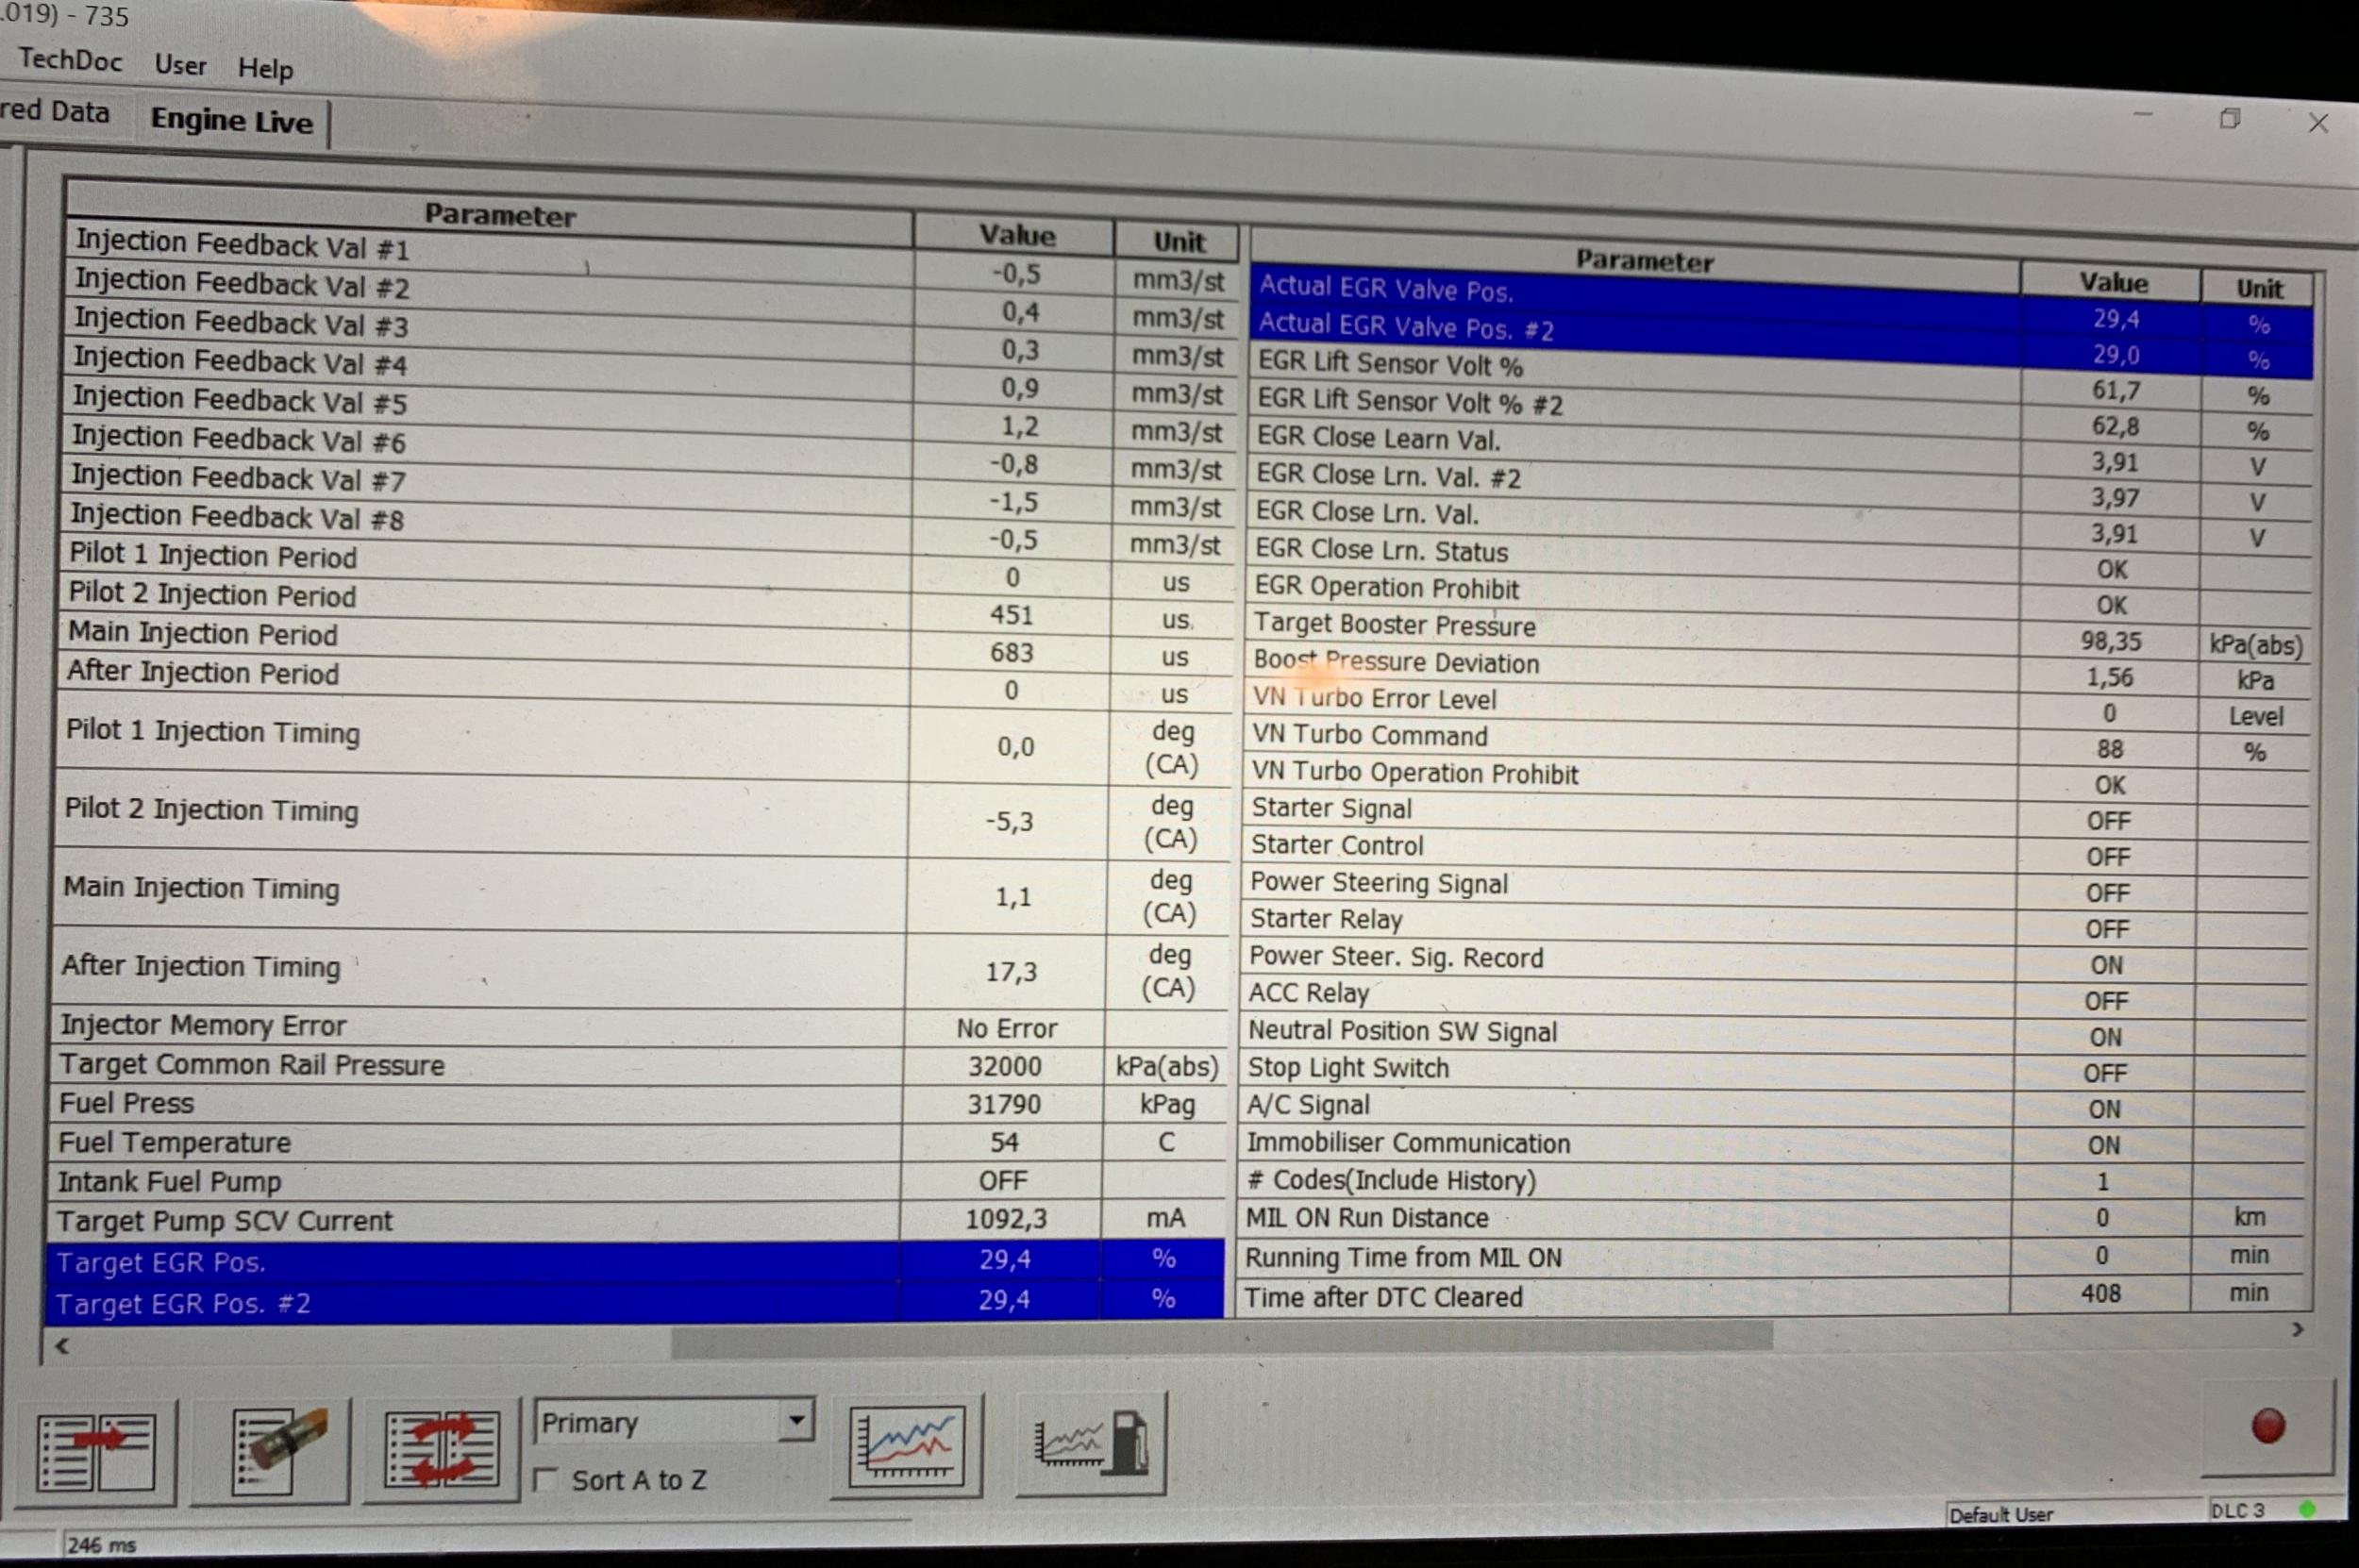Image resolution: width=2359 pixels, height=1568 pixels.
Task: Open the TechDoc menu
Action: pos(70,60)
